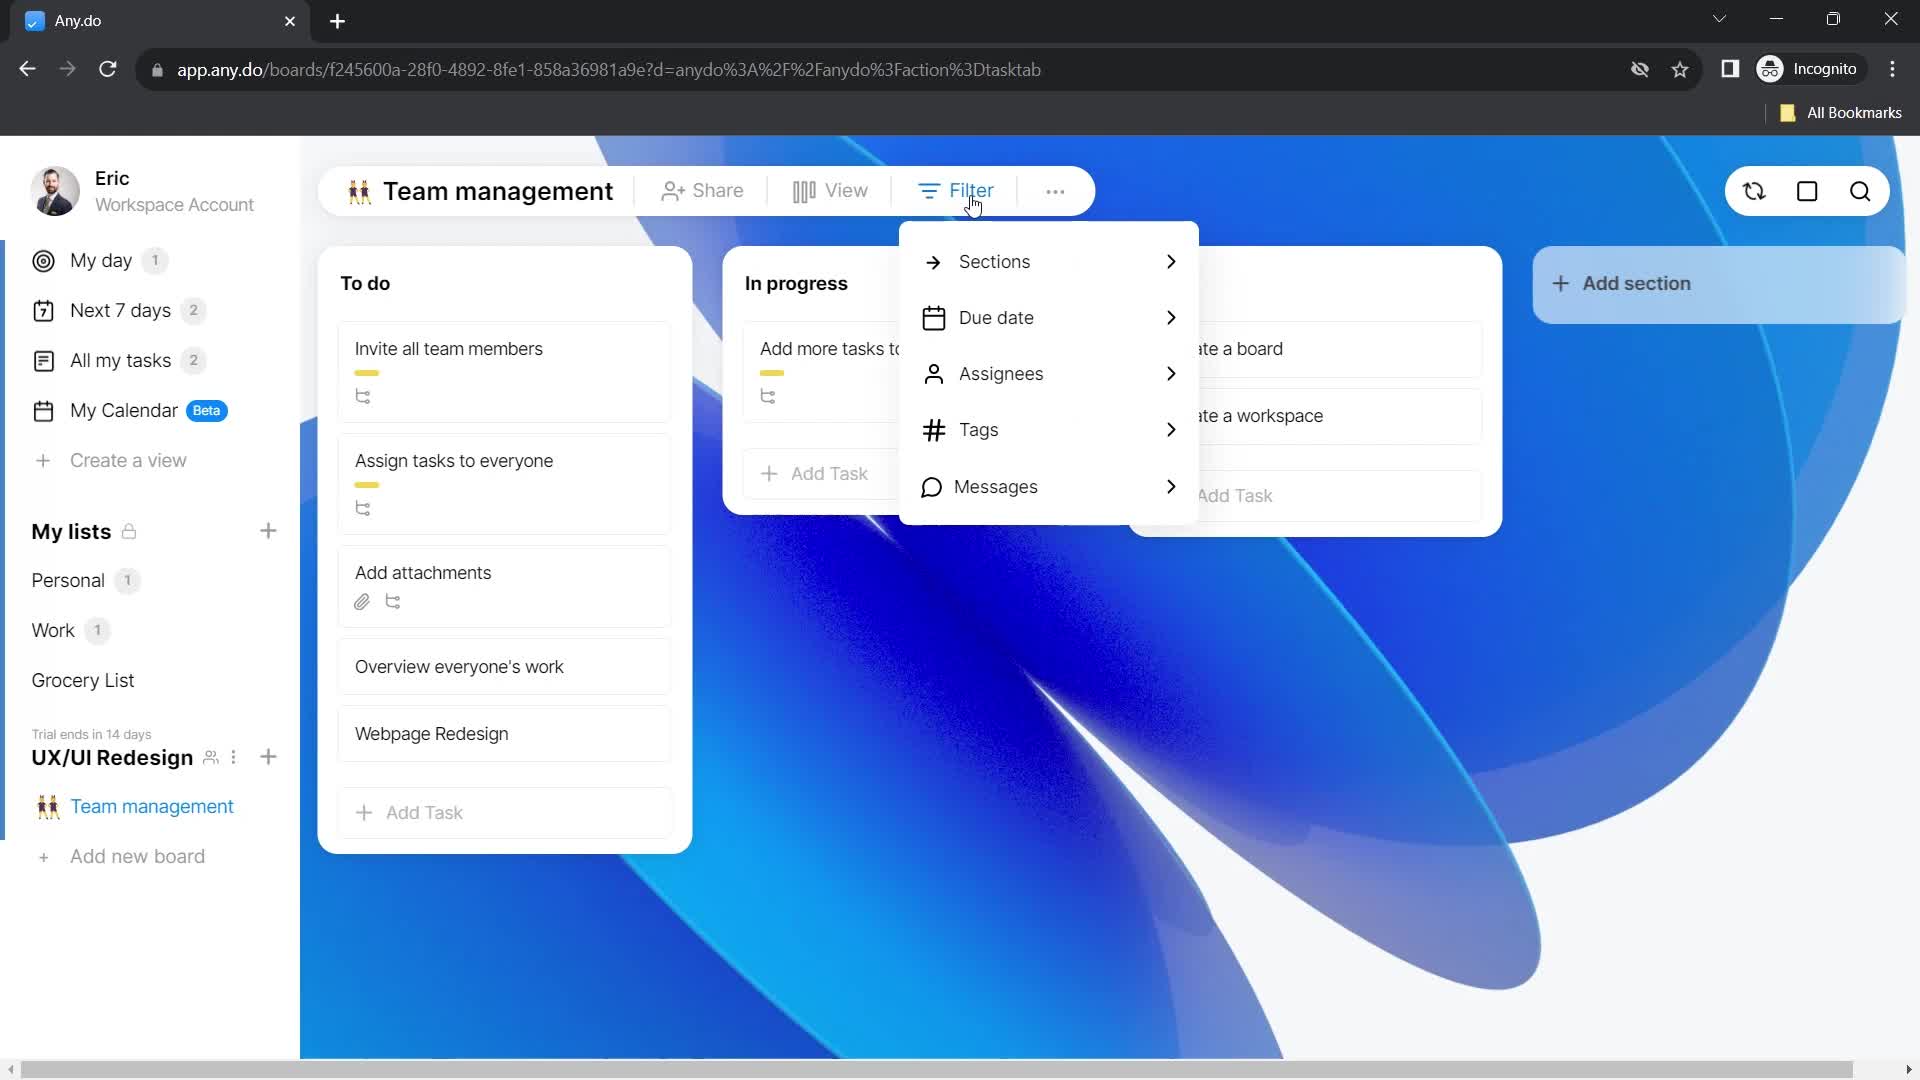Click the horizontal scrollbar at bottom
Viewport: 1920px width, 1080px height.
click(x=936, y=1070)
